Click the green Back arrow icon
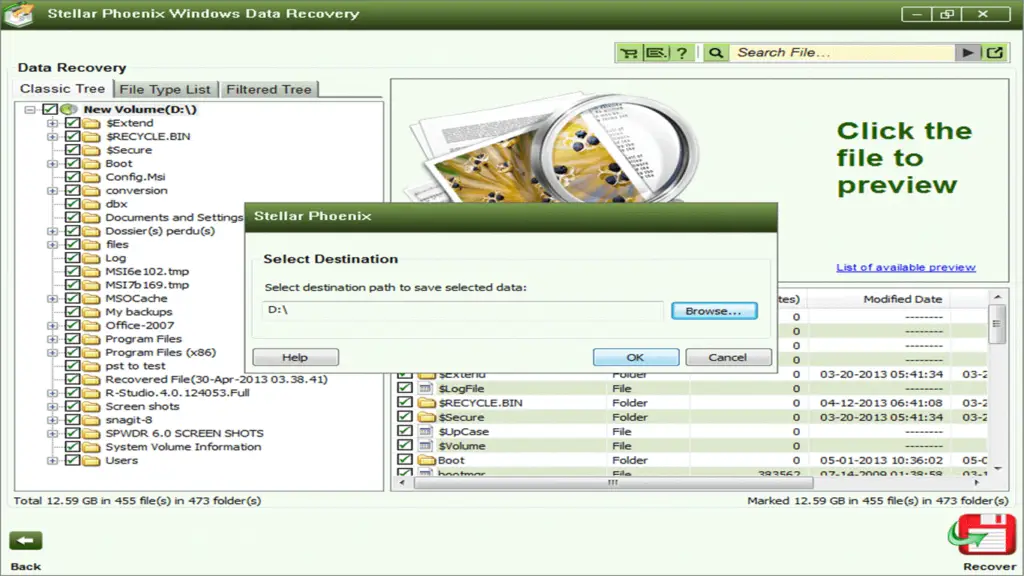This screenshot has height=576, width=1024. point(25,540)
